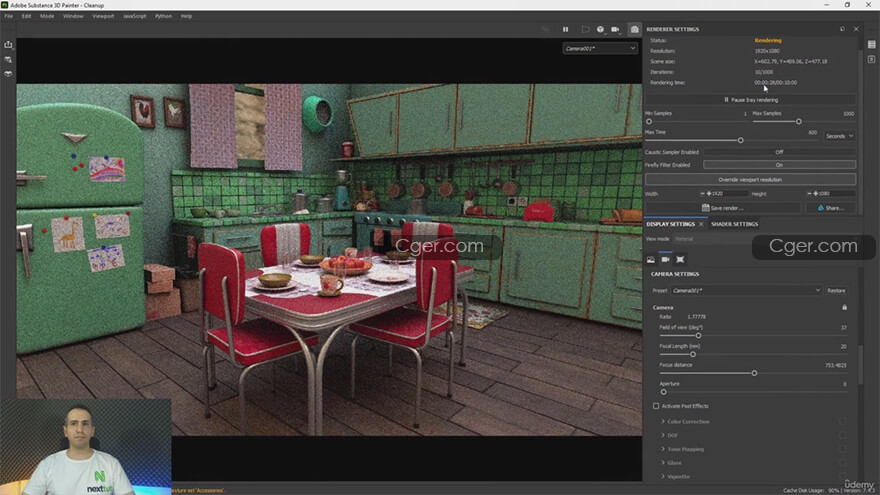Click the video camera icon in viewport toolbar

(616, 29)
